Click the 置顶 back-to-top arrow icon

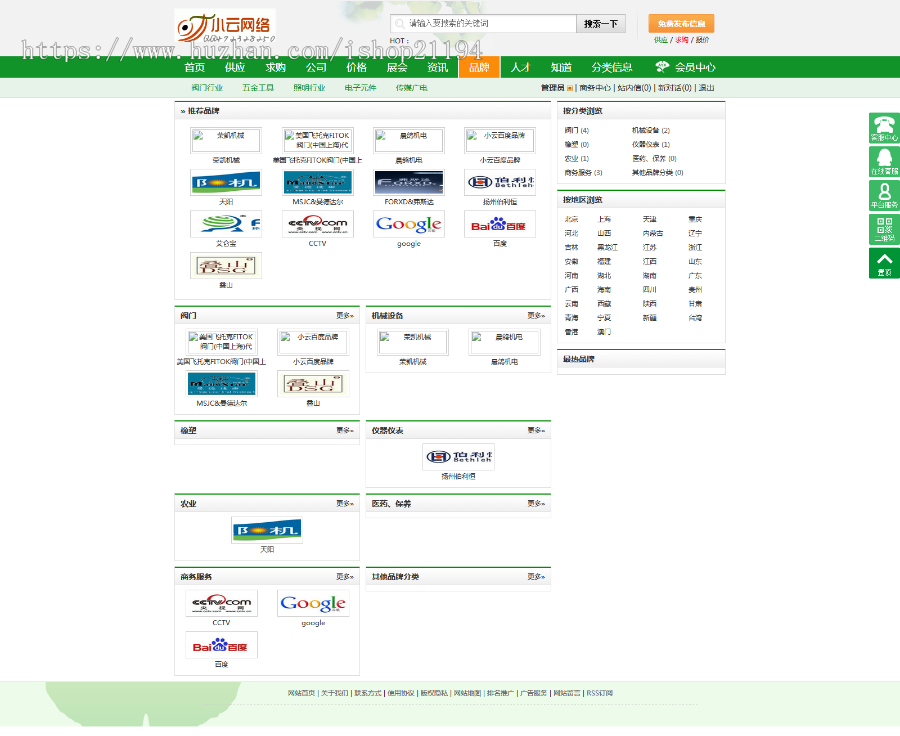[x=884, y=260]
